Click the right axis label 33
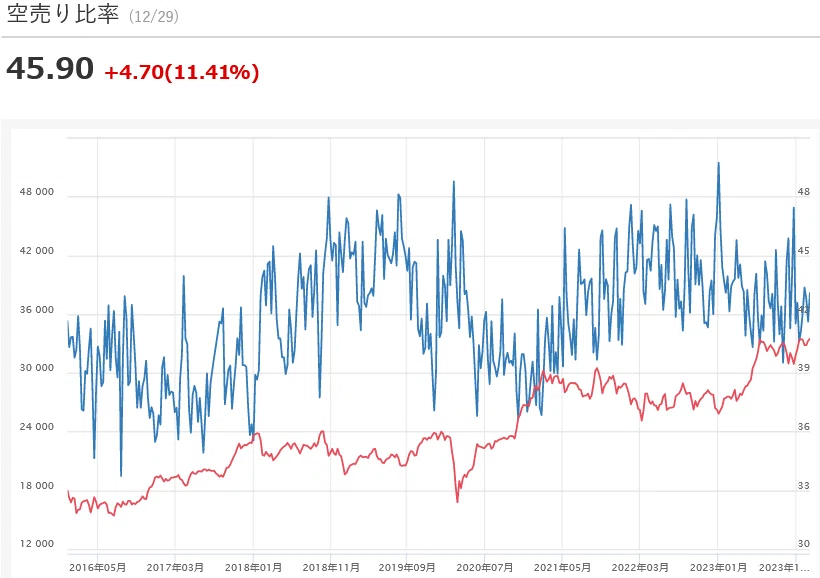Screen dimensions: 820x578 (804, 486)
